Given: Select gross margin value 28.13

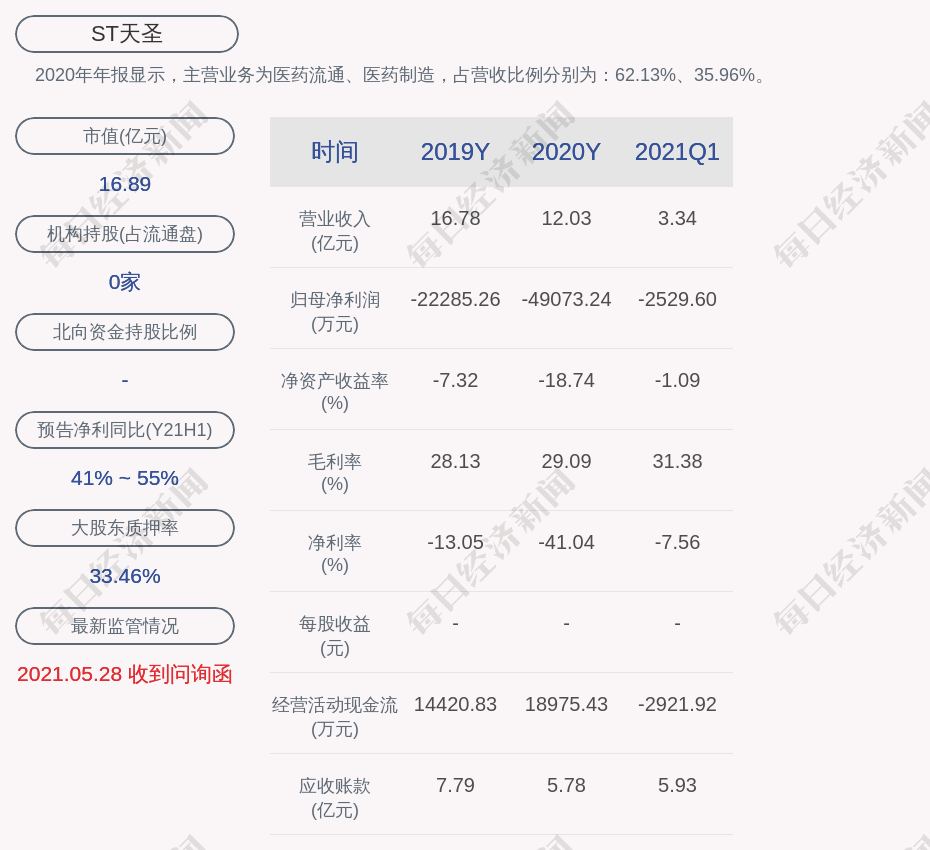Looking at the screenshot, I should click(456, 461).
